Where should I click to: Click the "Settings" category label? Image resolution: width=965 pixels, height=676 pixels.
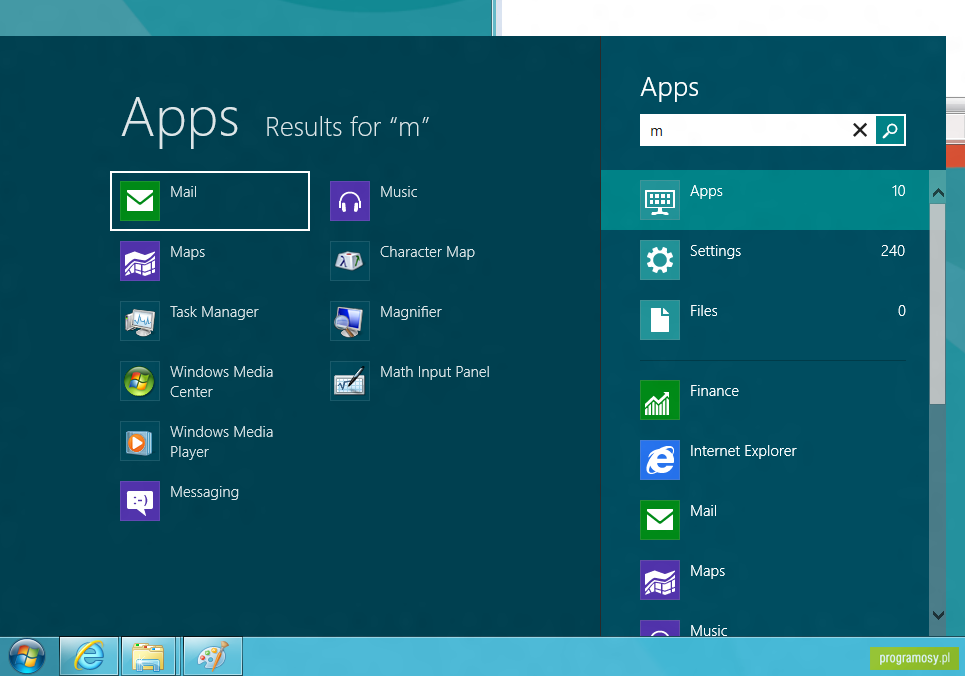[x=715, y=251]
